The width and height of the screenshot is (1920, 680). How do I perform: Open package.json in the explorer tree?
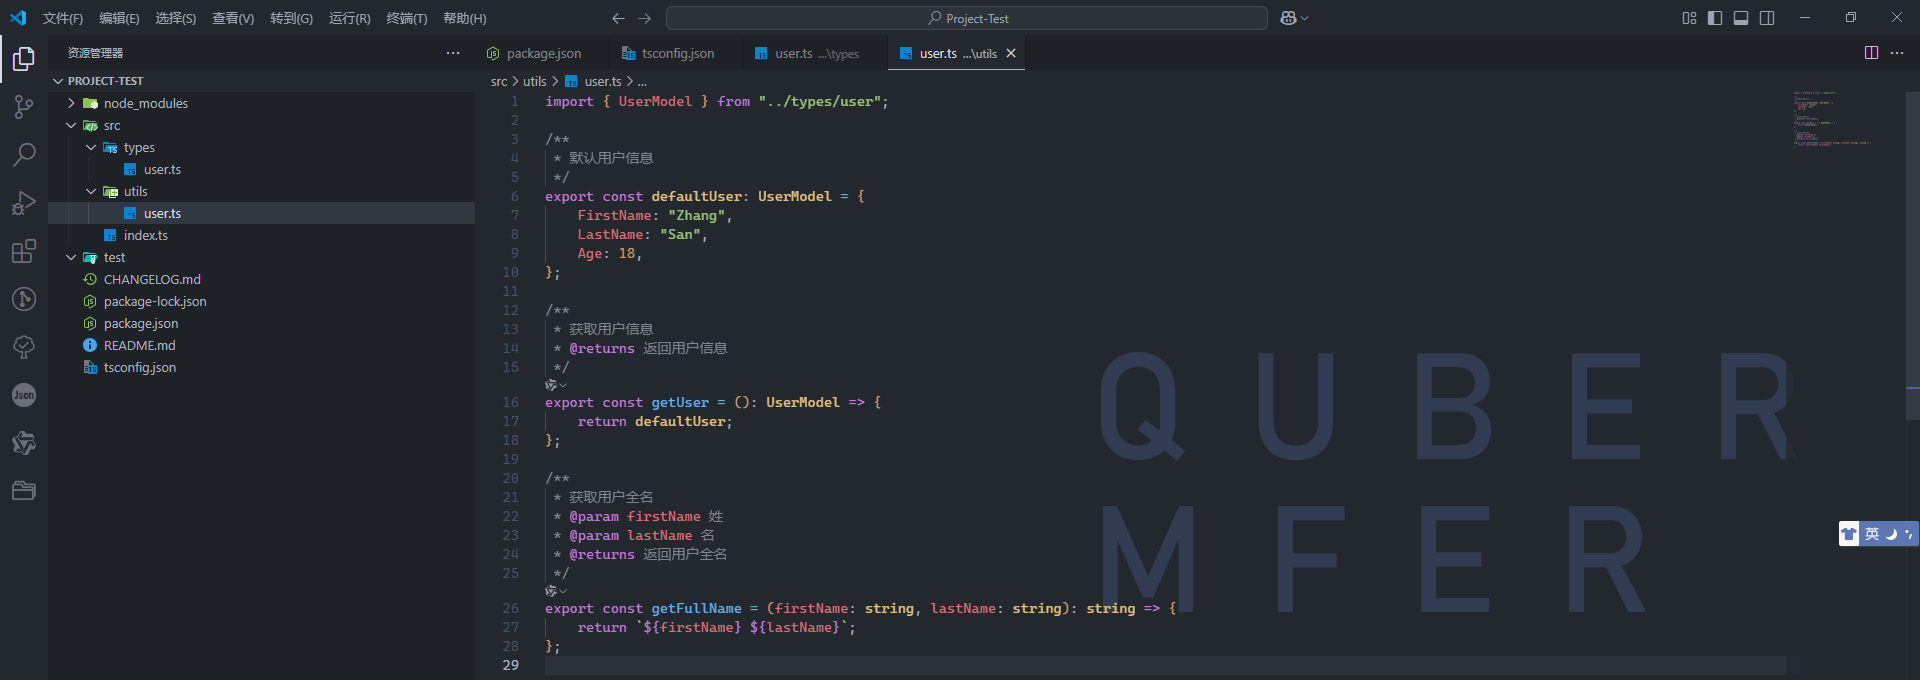coord(141,323)
